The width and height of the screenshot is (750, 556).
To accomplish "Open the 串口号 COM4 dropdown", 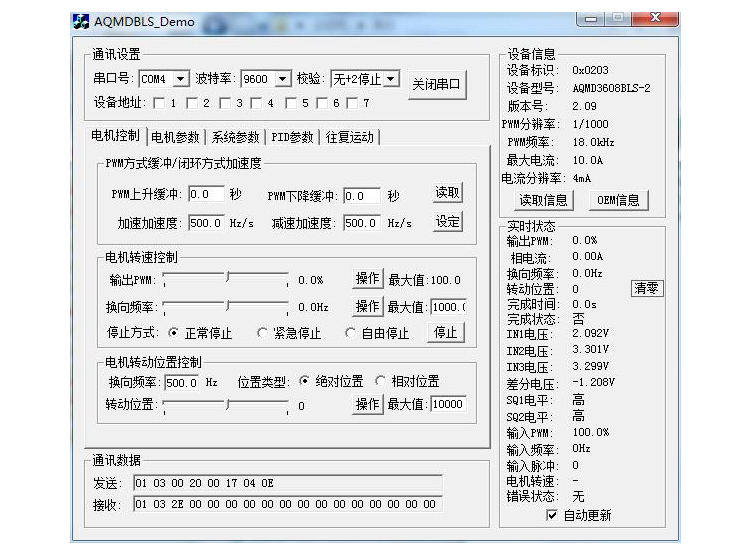I will (180, 79).
